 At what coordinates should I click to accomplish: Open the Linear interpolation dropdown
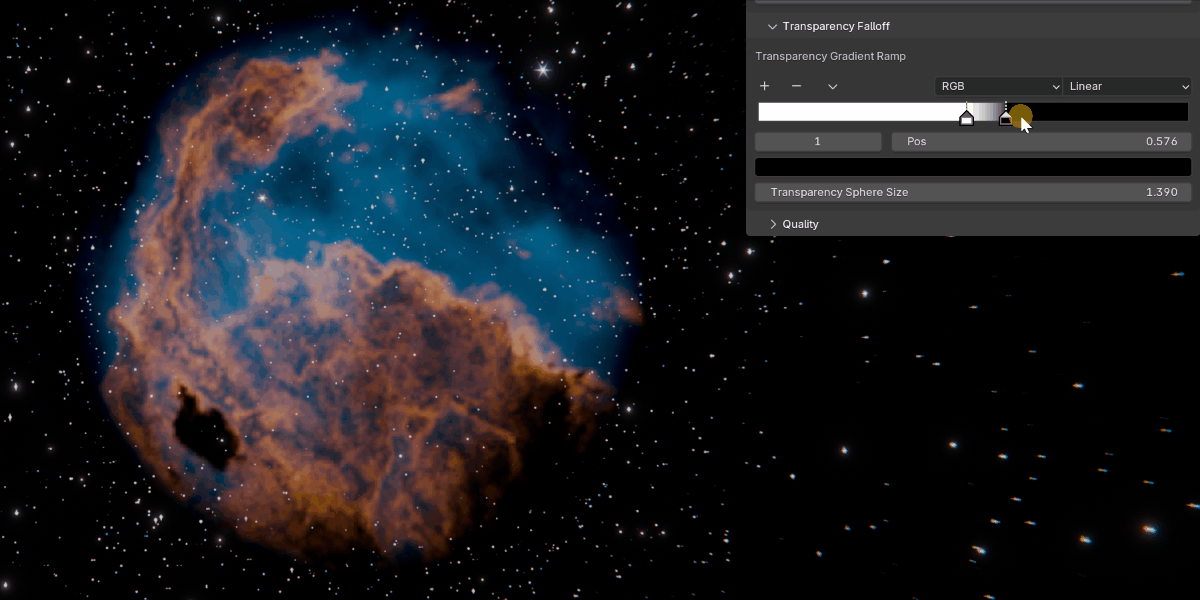(x=1127, y=86)
